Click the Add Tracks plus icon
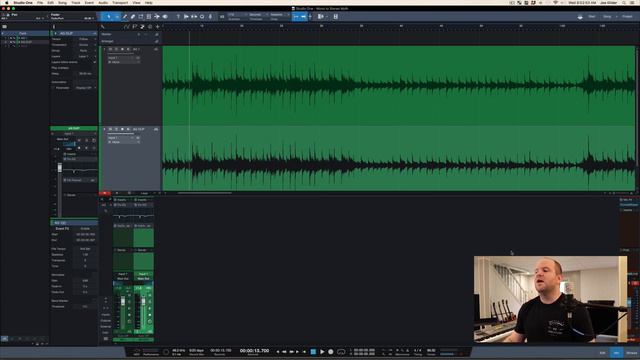 click(x=158, y=27)
